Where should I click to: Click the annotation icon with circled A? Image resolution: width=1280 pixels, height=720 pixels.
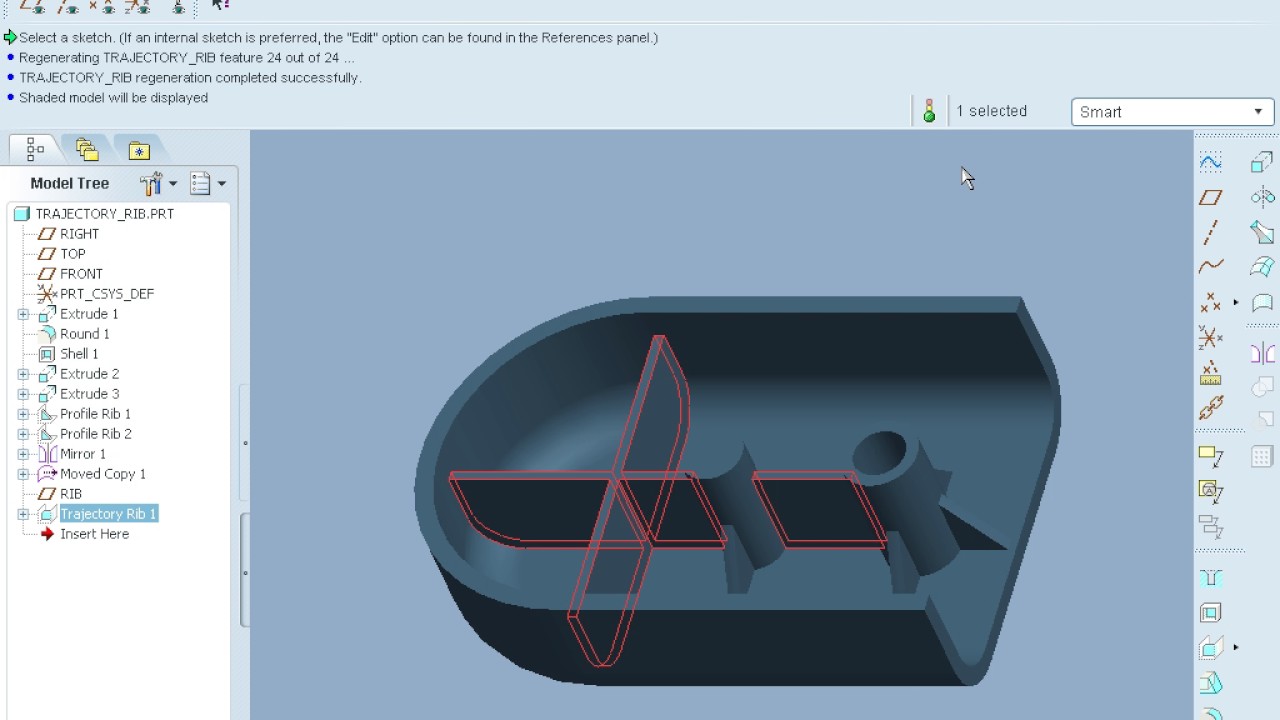click(1211, 490)
